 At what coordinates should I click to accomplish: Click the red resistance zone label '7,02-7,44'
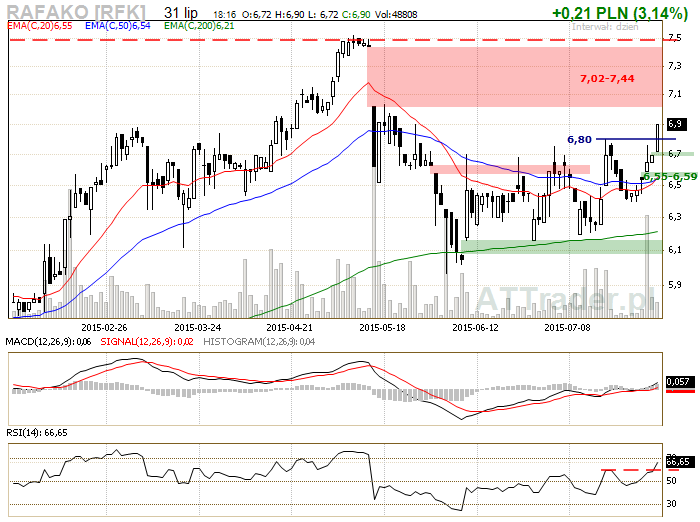607,79
